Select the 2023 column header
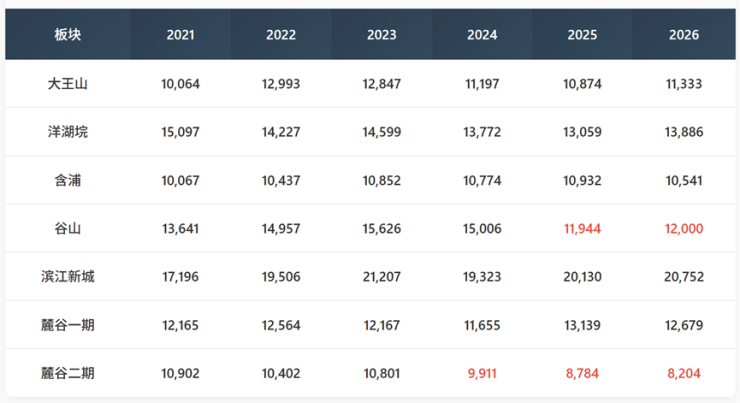Screen dimensions: 740x403 pos(382,35)
